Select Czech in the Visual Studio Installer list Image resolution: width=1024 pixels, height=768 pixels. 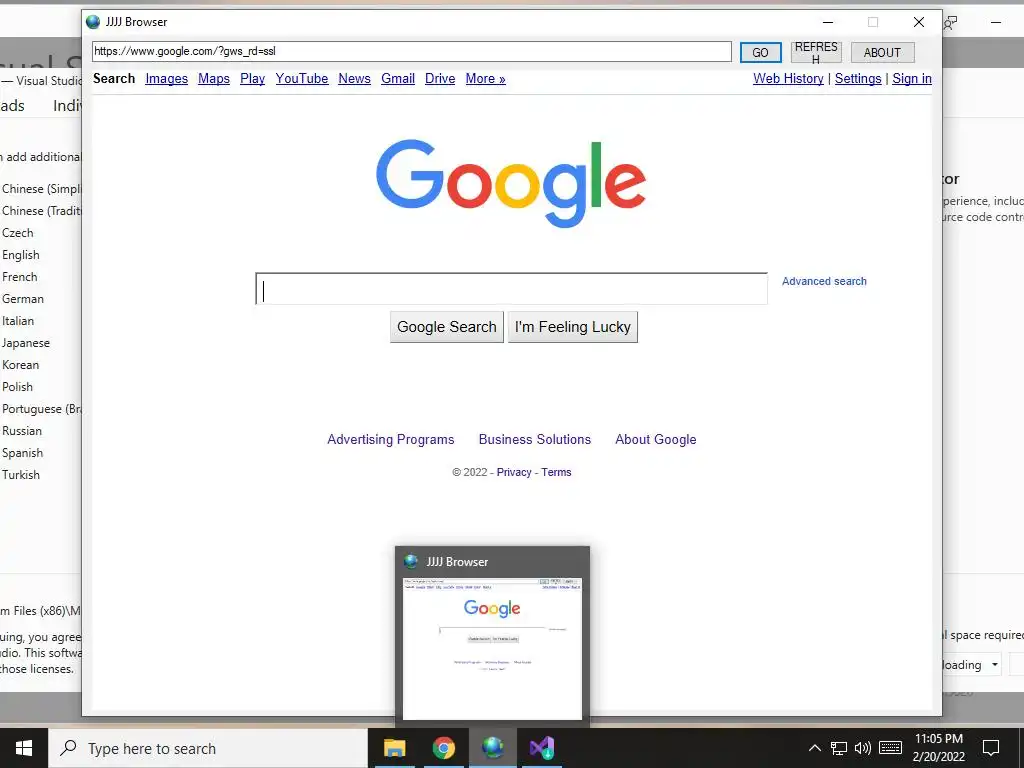(x=18, y=233)
